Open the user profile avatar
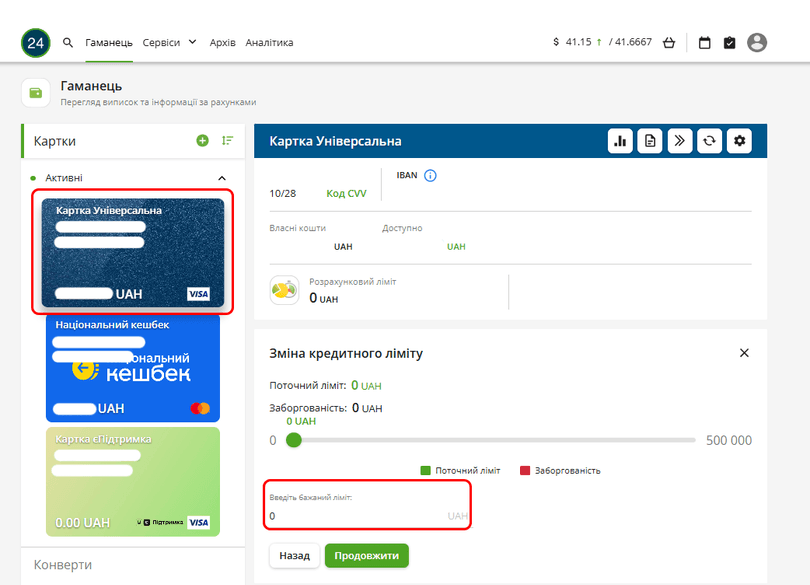This screenshot has height=585, width=810. tap(757, 42)
